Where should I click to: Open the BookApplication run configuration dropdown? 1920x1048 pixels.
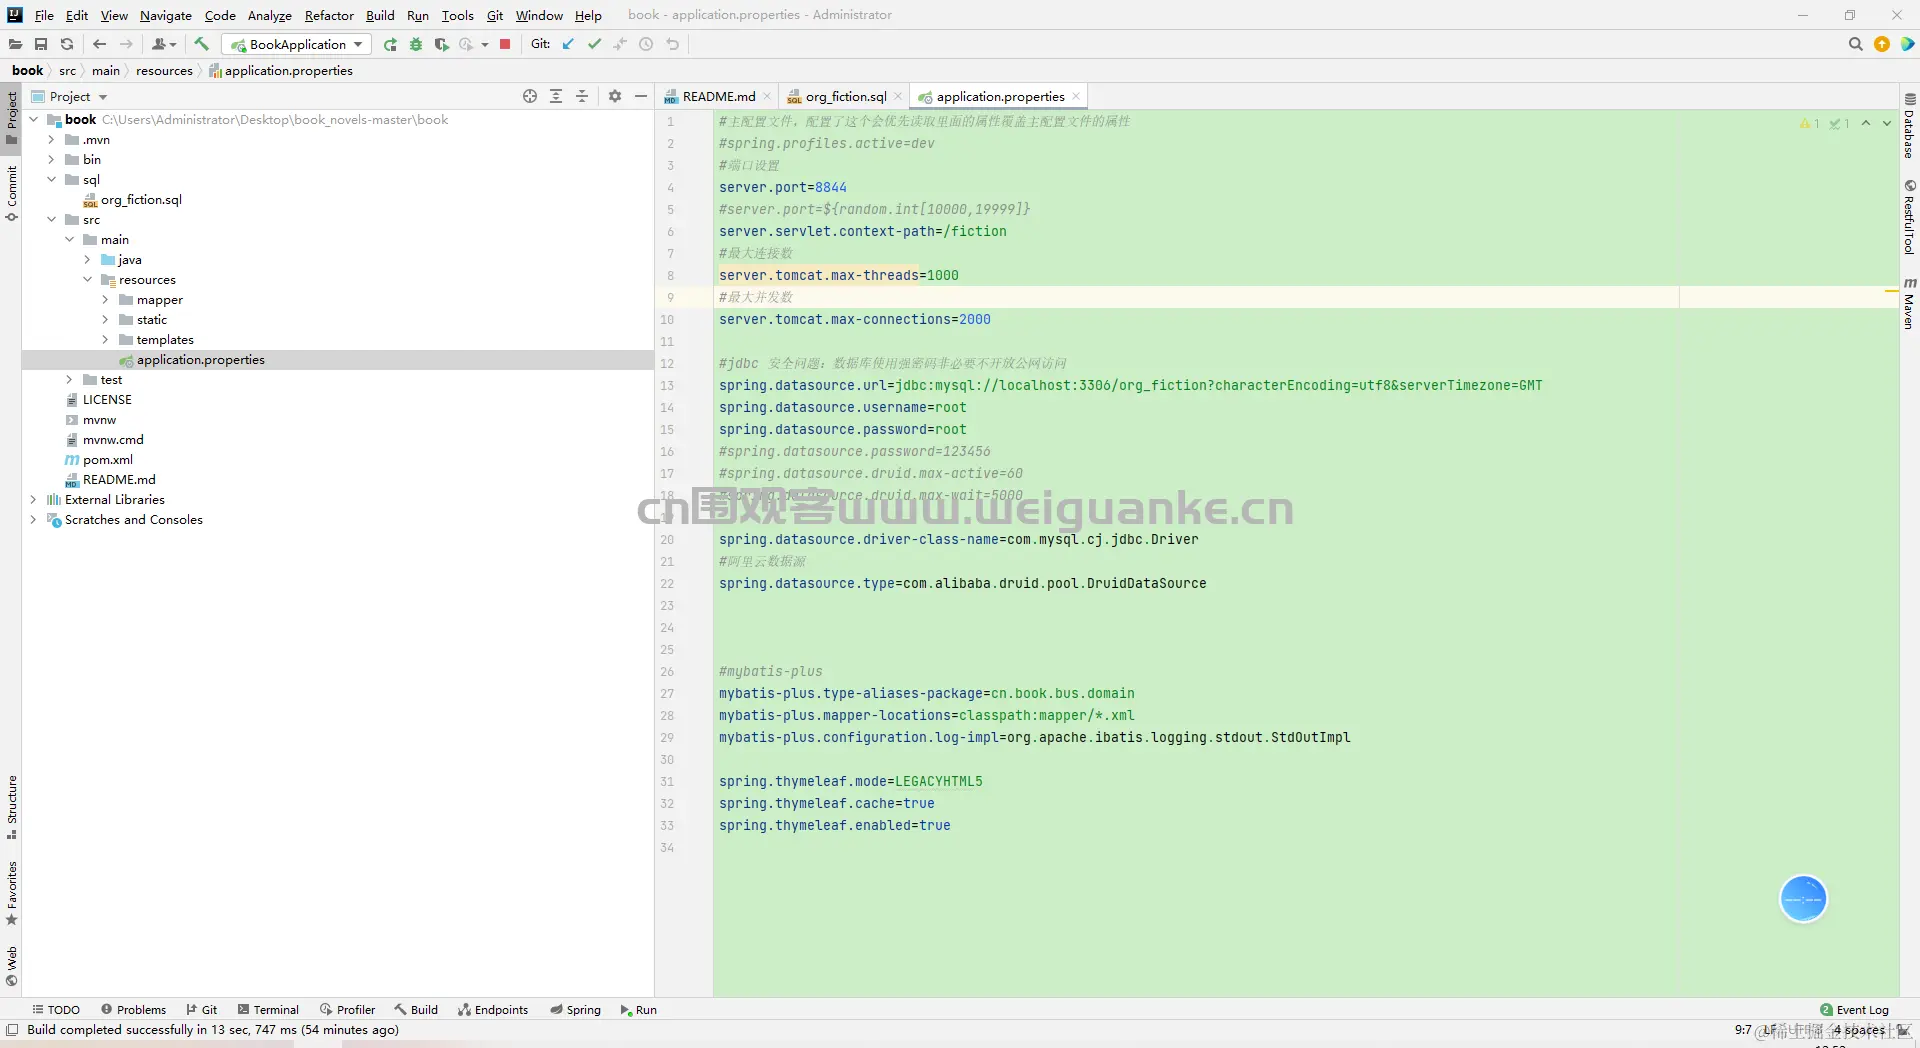pyautogui.click(x=297, y=44)
